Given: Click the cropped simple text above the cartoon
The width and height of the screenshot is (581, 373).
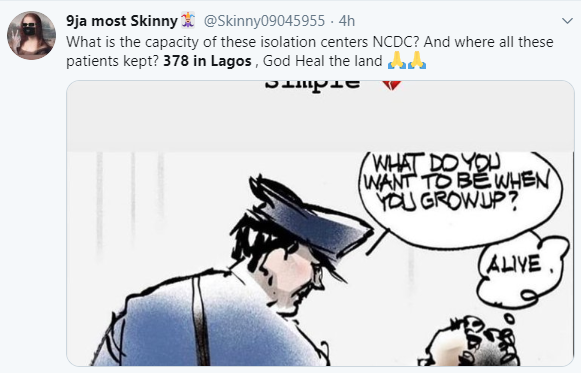Looking at the screenshot, I should (312, 85).
